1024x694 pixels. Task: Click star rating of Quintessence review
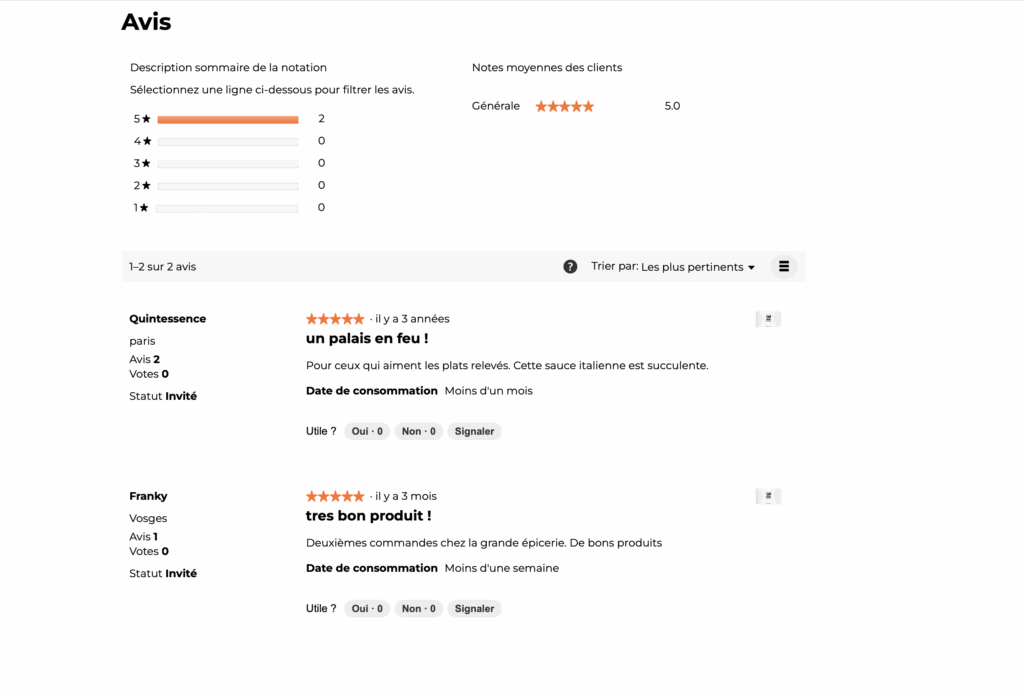point(335,319)
